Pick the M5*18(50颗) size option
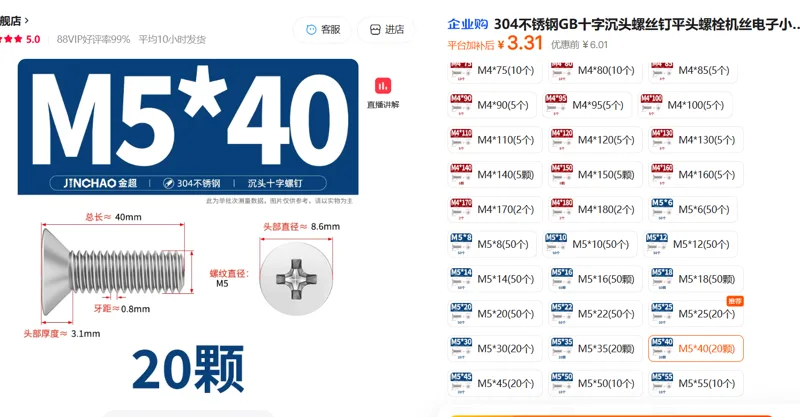The width and height of the screenshot is (800, 417). click(x=696, y=279)
